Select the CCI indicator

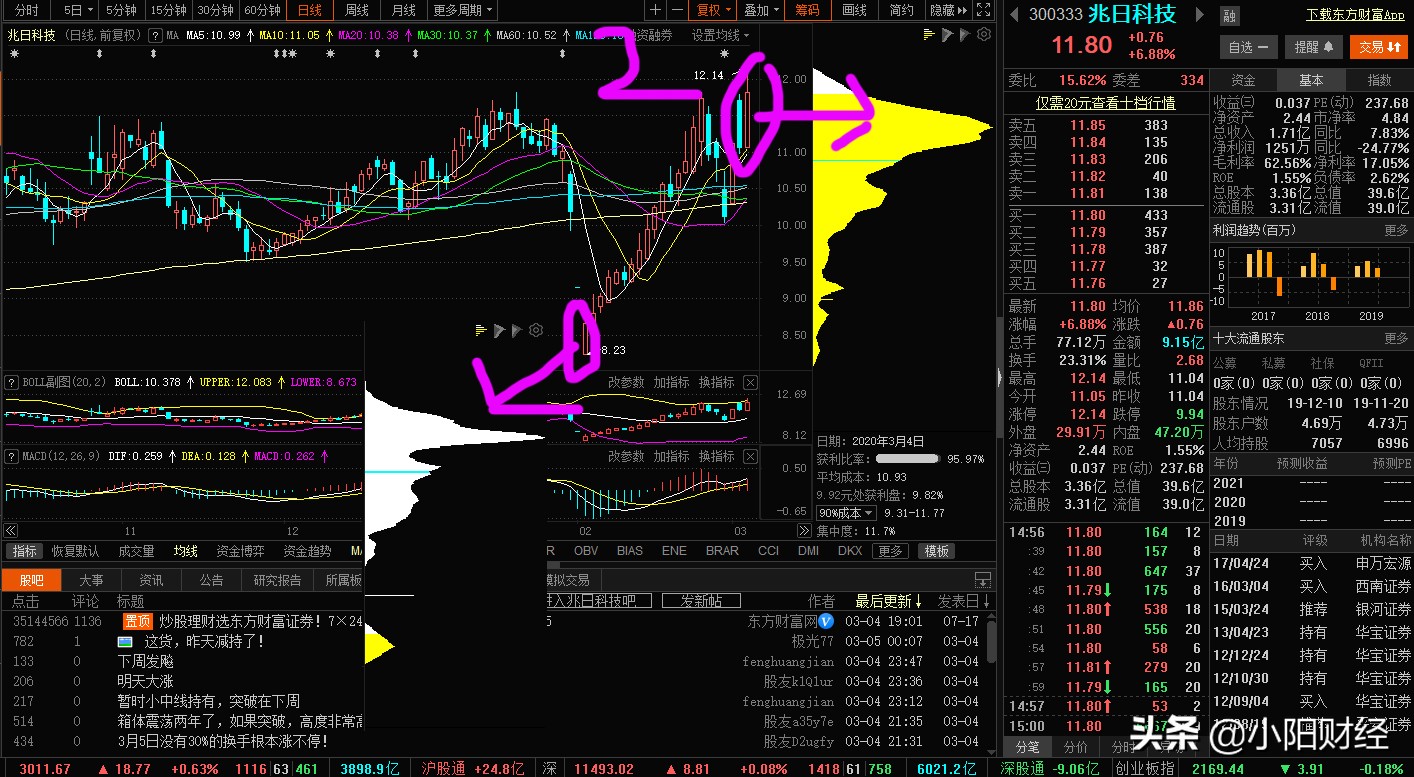(x=768, y=551)
